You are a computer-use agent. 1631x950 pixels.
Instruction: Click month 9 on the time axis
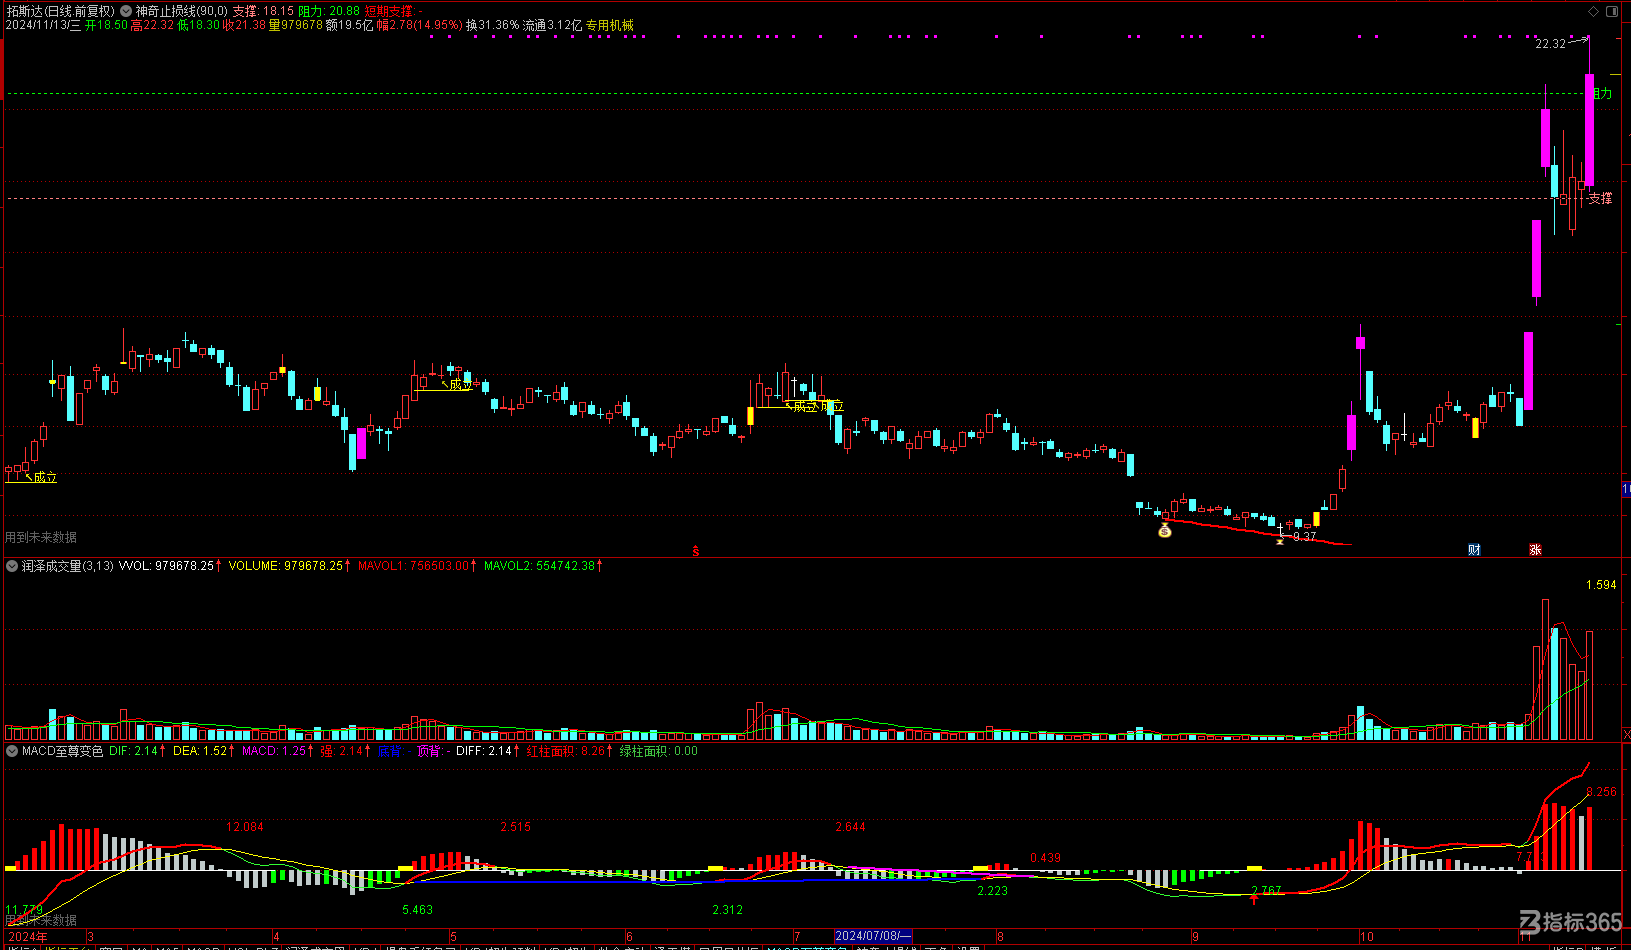[x=1195, y=937]
